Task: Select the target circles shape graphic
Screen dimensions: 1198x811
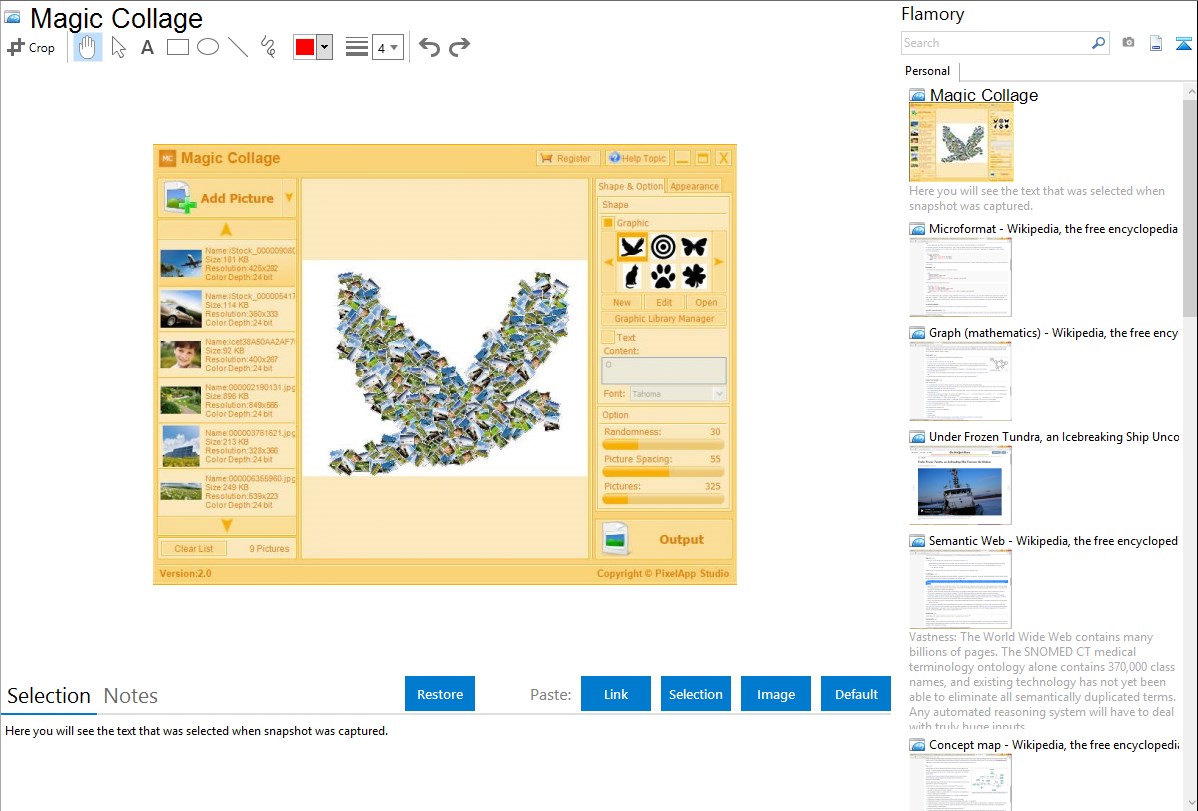Action: tap(663, 247)
